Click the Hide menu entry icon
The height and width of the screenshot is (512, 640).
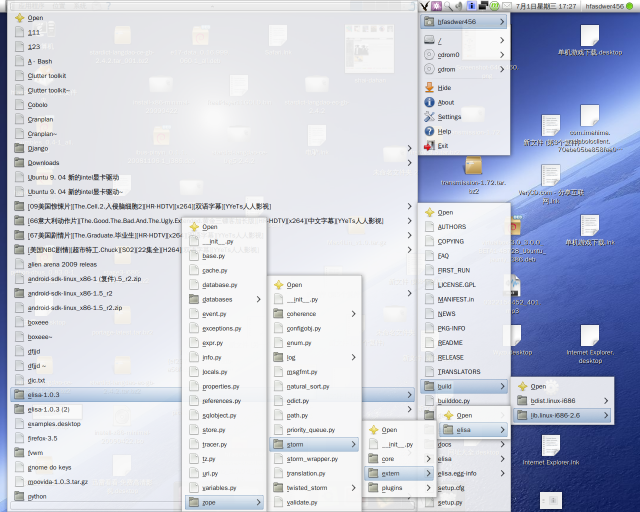point(429,87)
